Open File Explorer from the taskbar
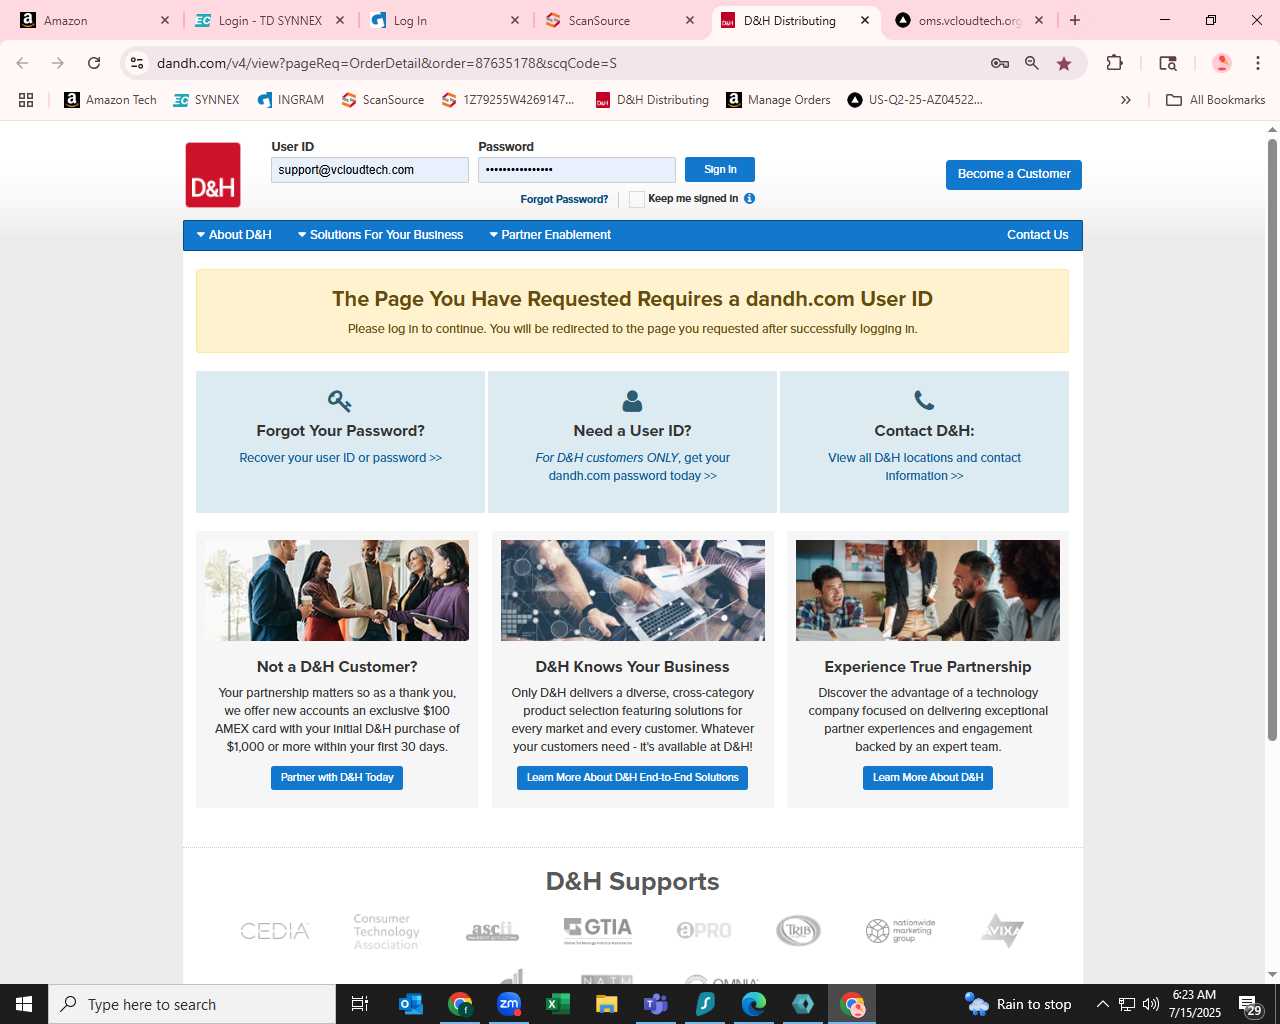 607,1004
